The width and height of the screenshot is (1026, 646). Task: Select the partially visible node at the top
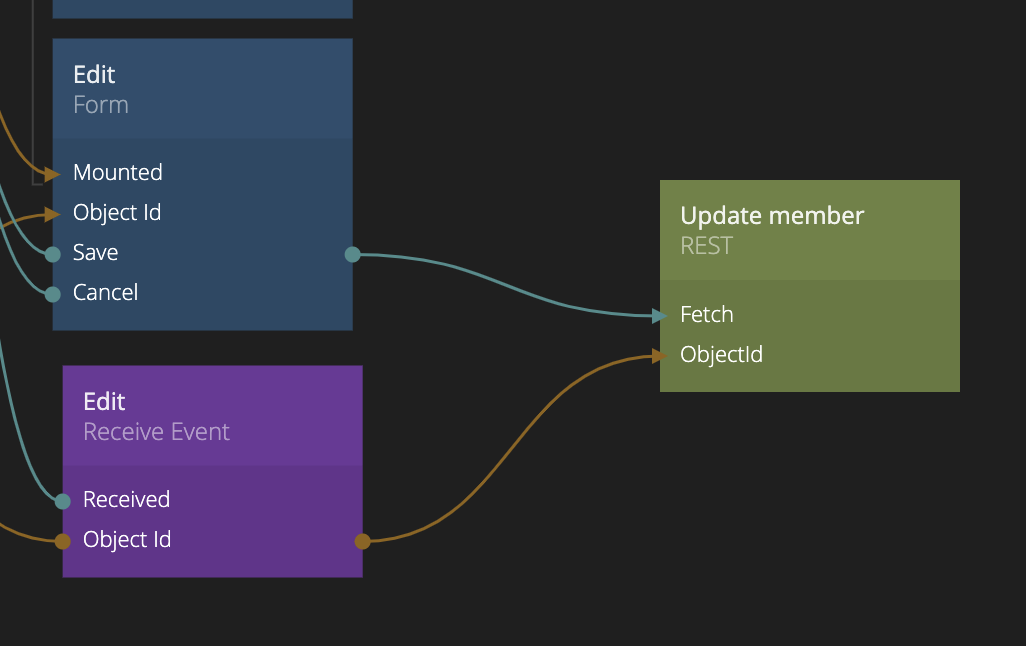tap(202, 8)
